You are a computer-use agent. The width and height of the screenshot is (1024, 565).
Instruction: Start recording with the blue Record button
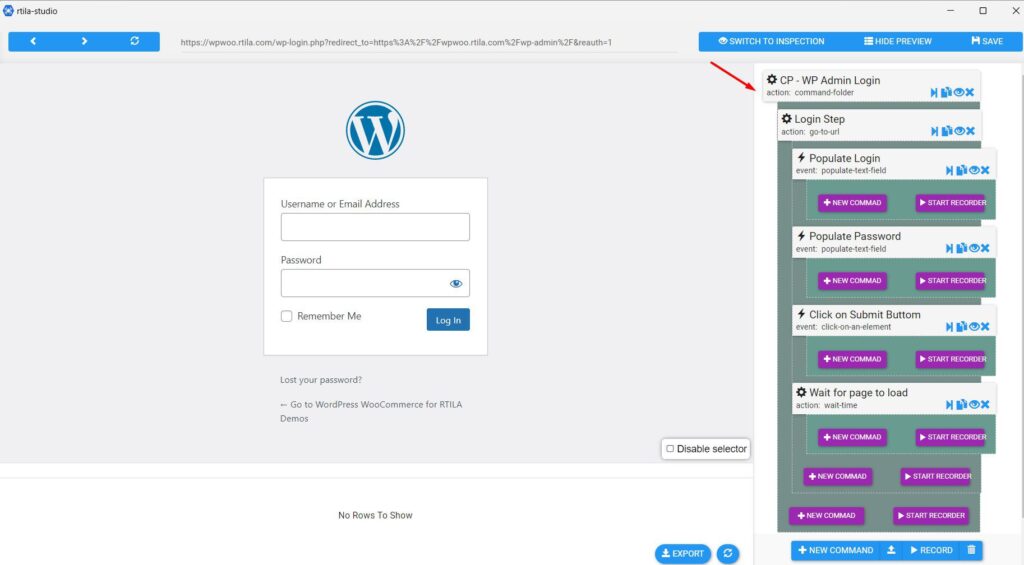tap(931, 550)
